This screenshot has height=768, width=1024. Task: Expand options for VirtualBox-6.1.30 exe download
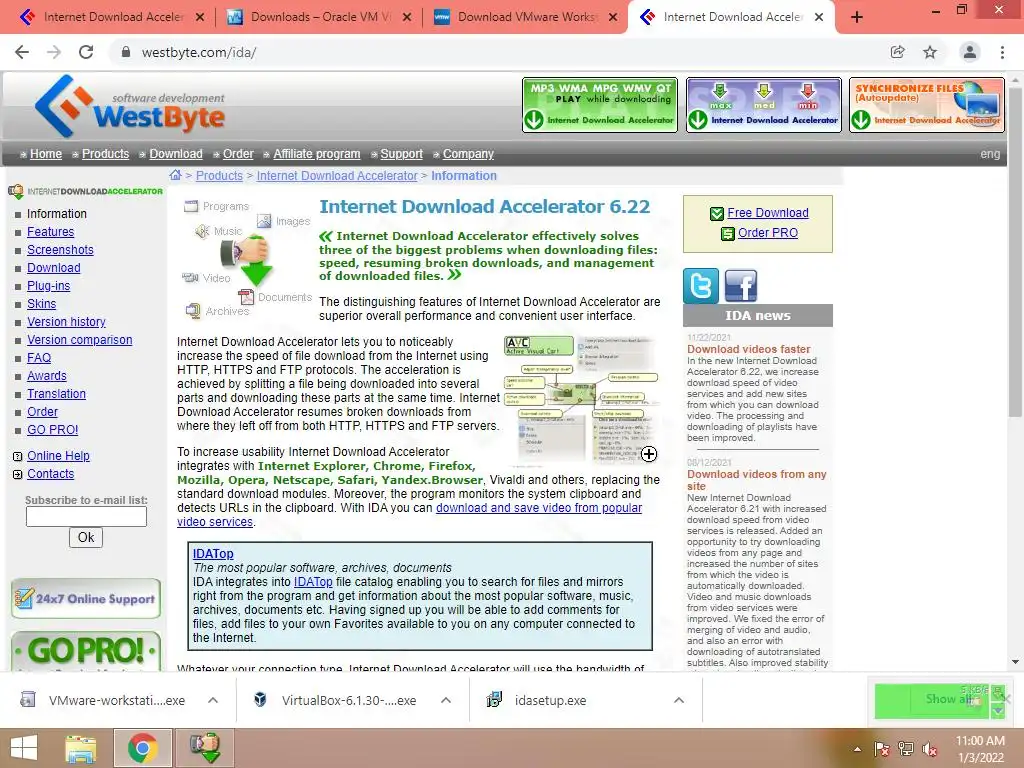(x=446, y=700)
